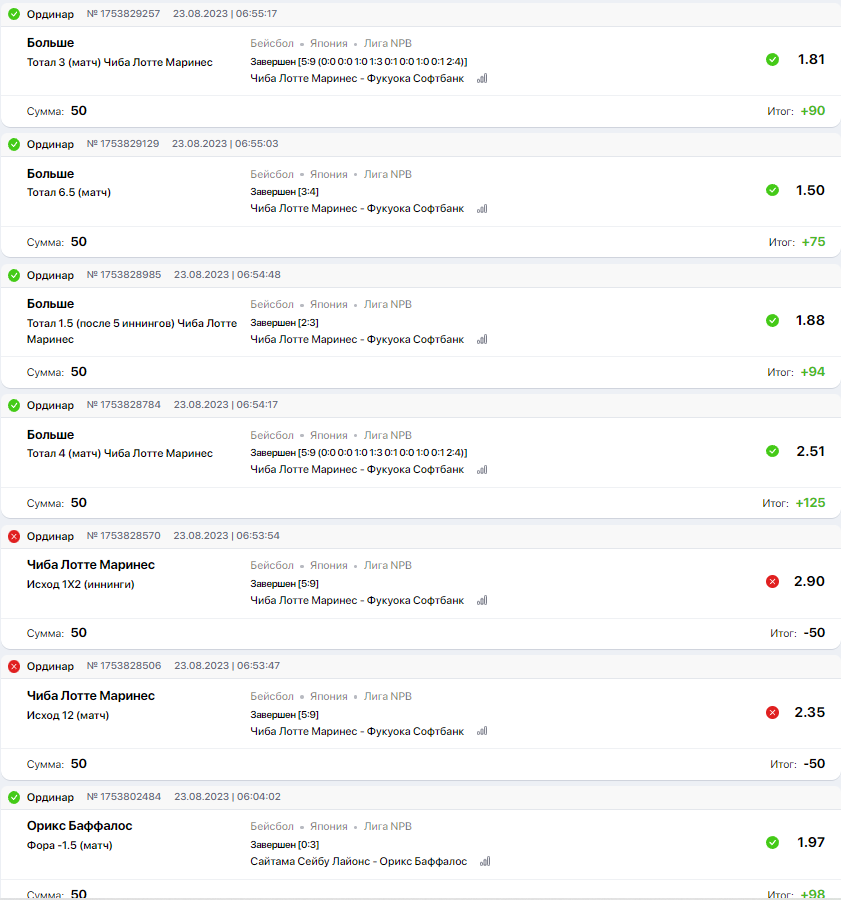This screenshot has height=900, width=841.
Task: Click statistics icon beside Тотал 4 match
Action: coord(482,470)
